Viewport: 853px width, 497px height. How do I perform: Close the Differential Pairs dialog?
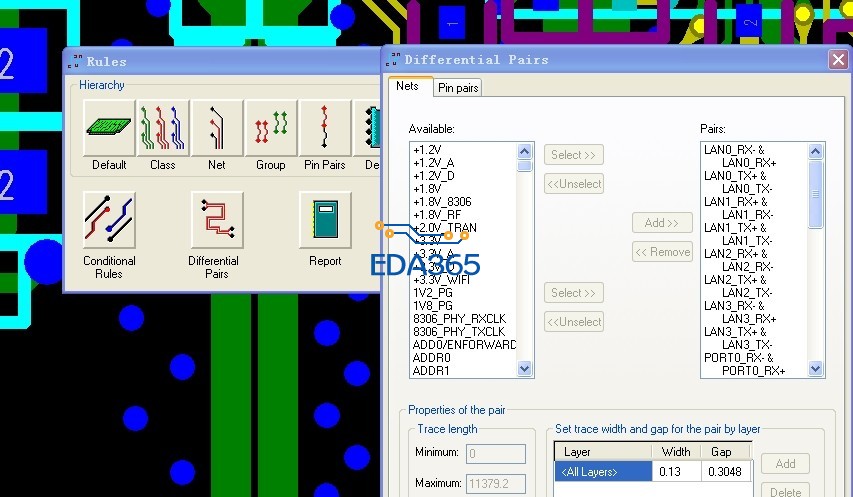838,59
